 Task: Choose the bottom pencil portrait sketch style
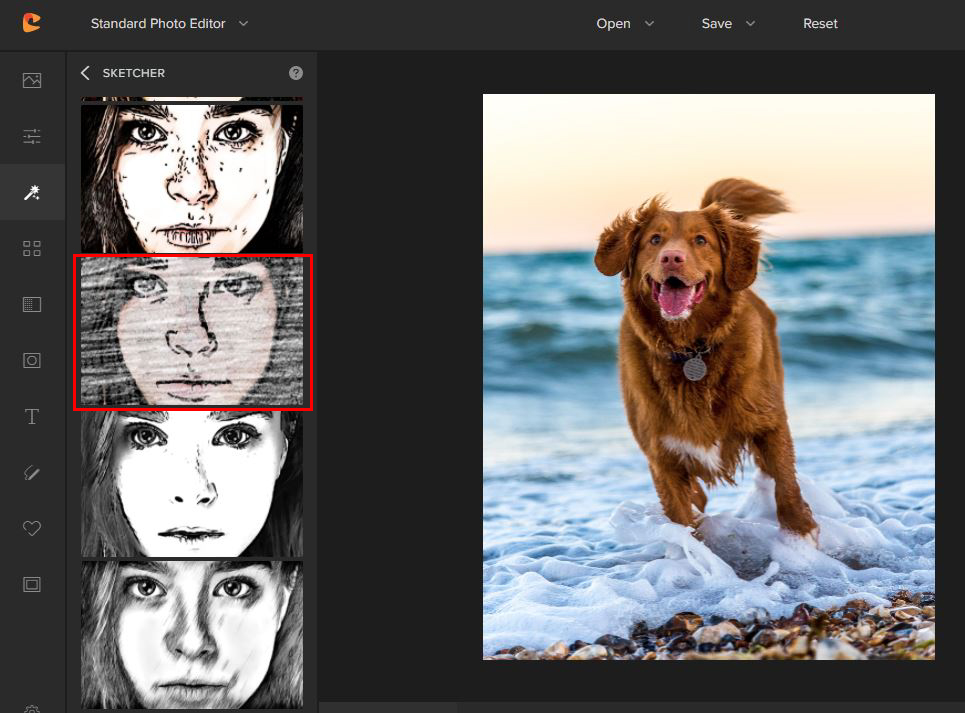coord(192,635)
